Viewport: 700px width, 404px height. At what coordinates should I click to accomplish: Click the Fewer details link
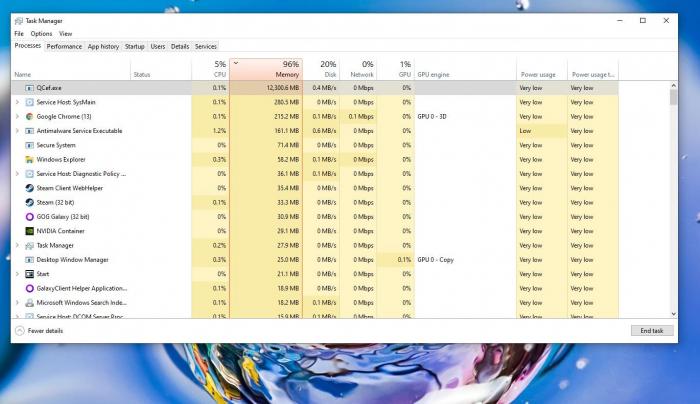pyautogui.click(x=45, y=331)
